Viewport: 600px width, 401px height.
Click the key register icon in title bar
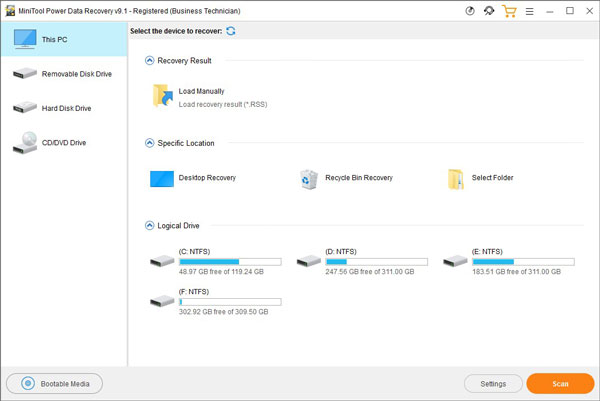click(489, 12)
